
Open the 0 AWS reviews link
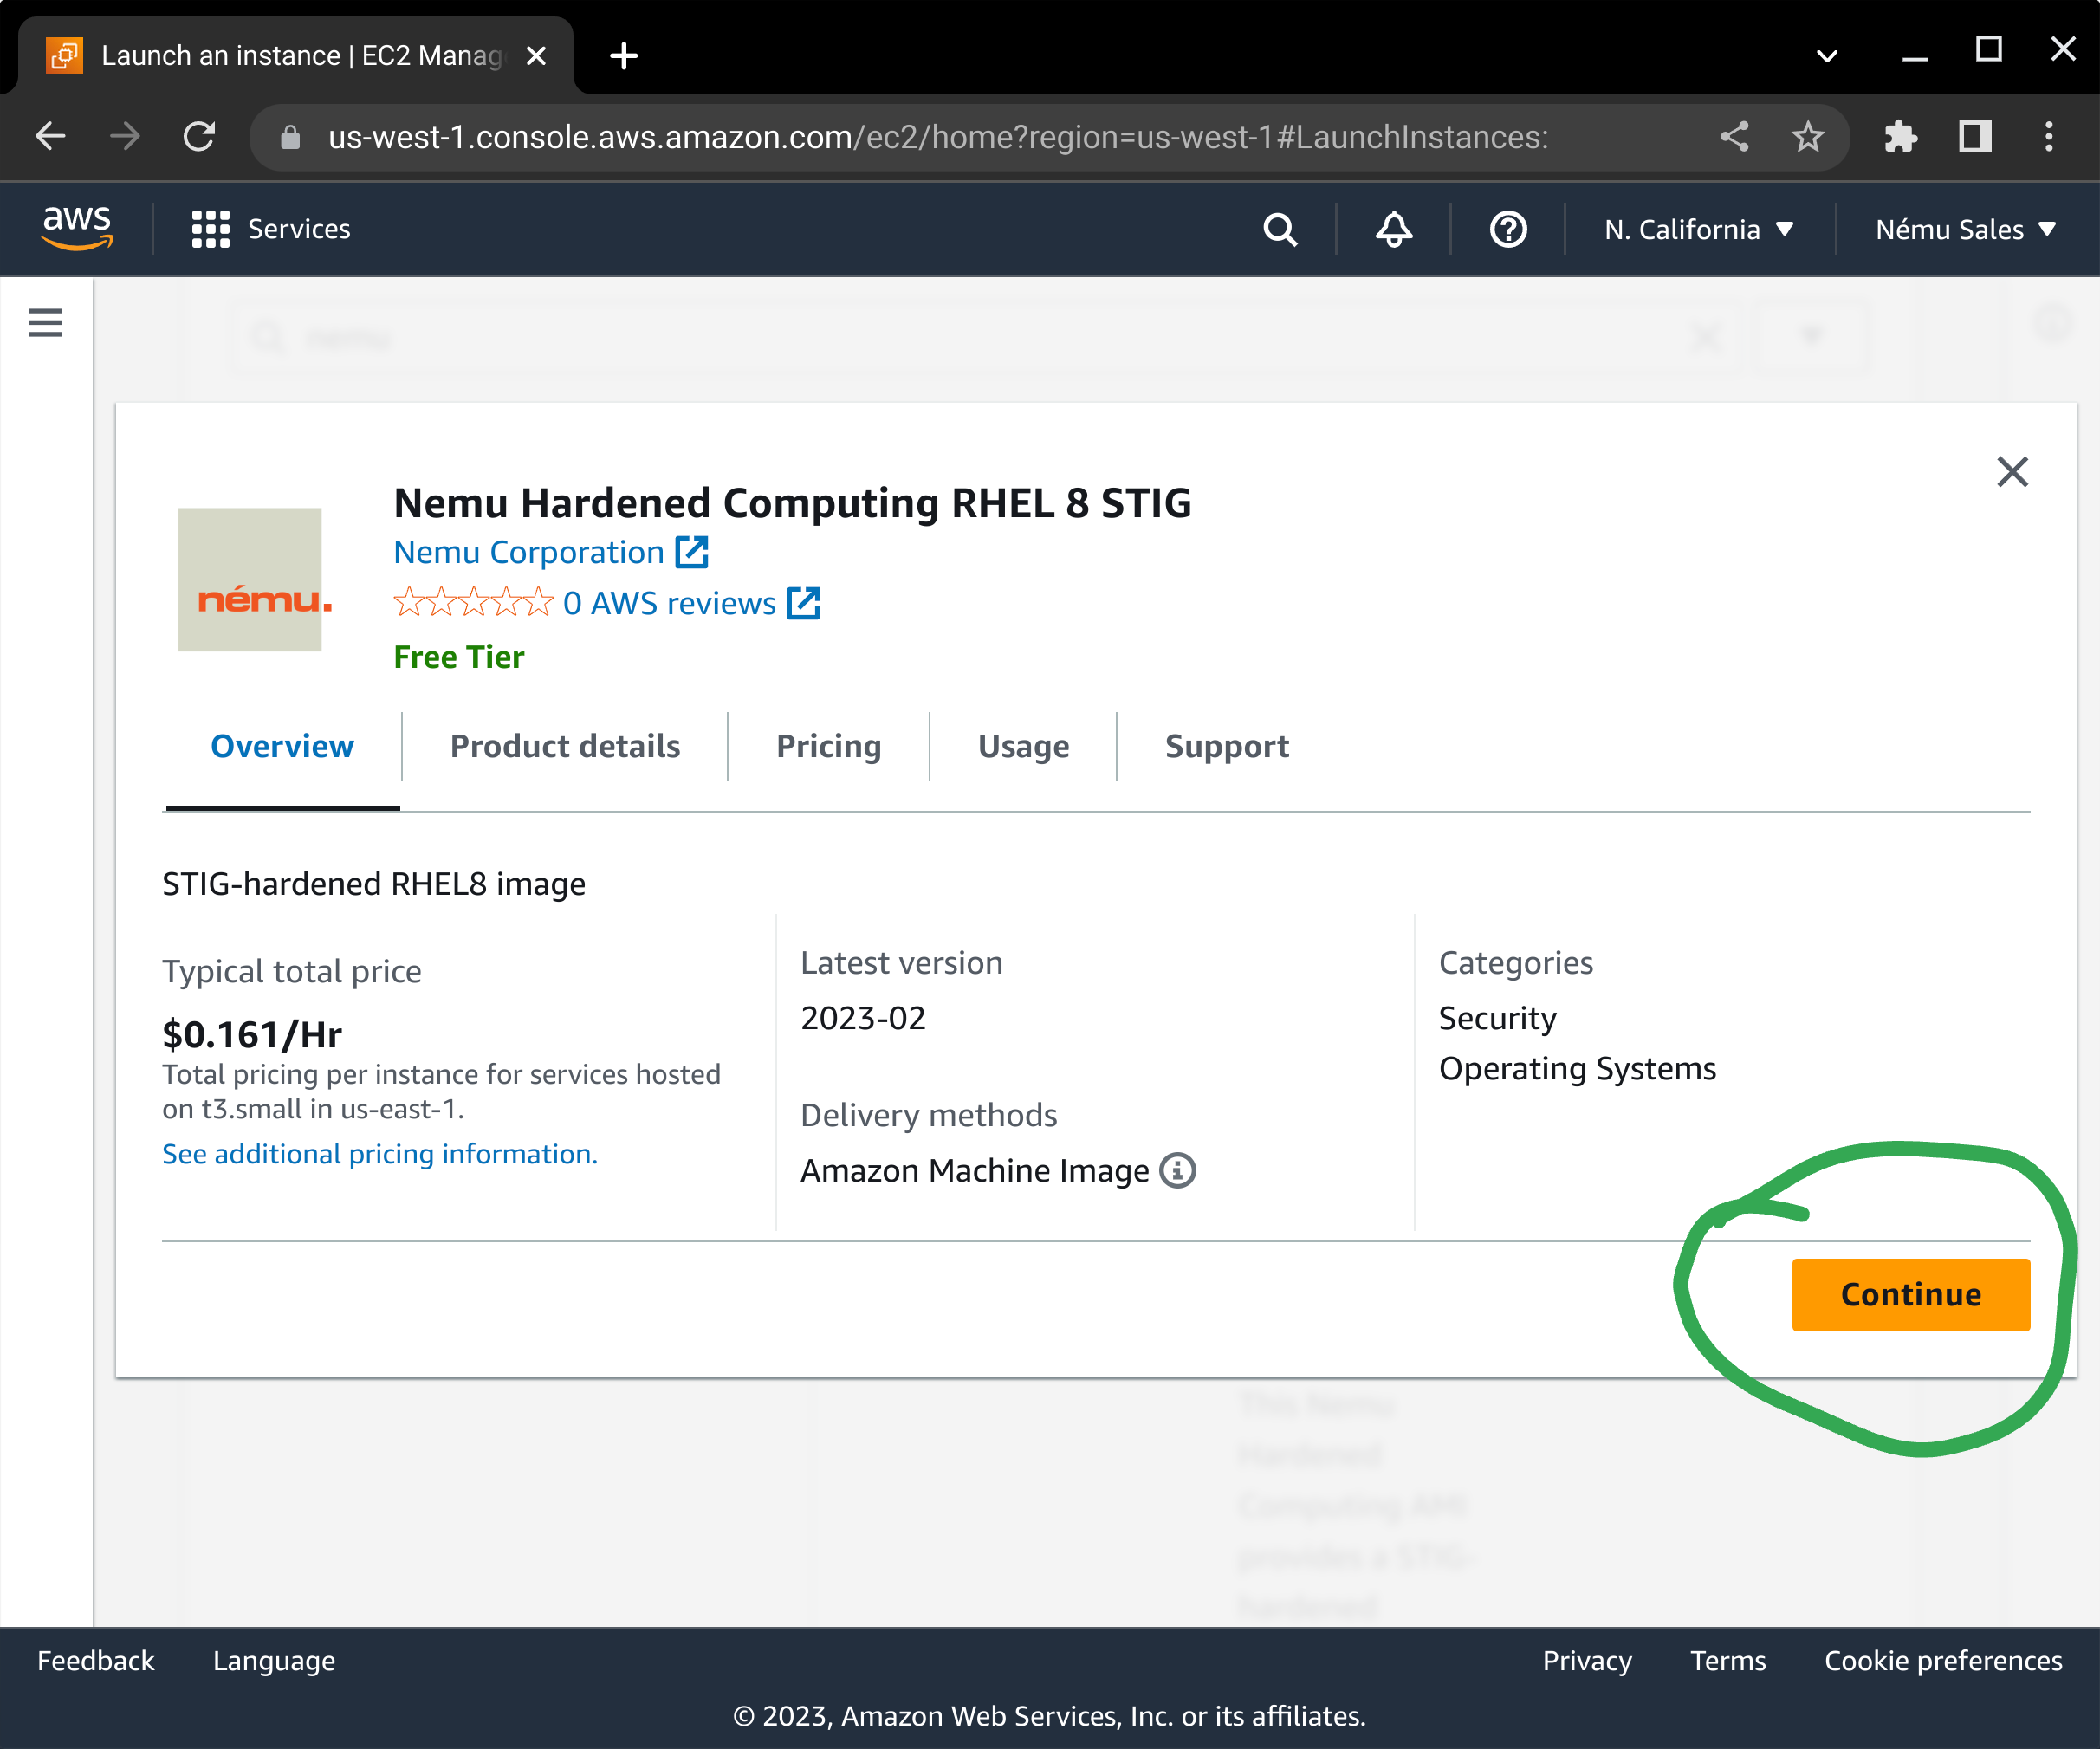point(669,603)
